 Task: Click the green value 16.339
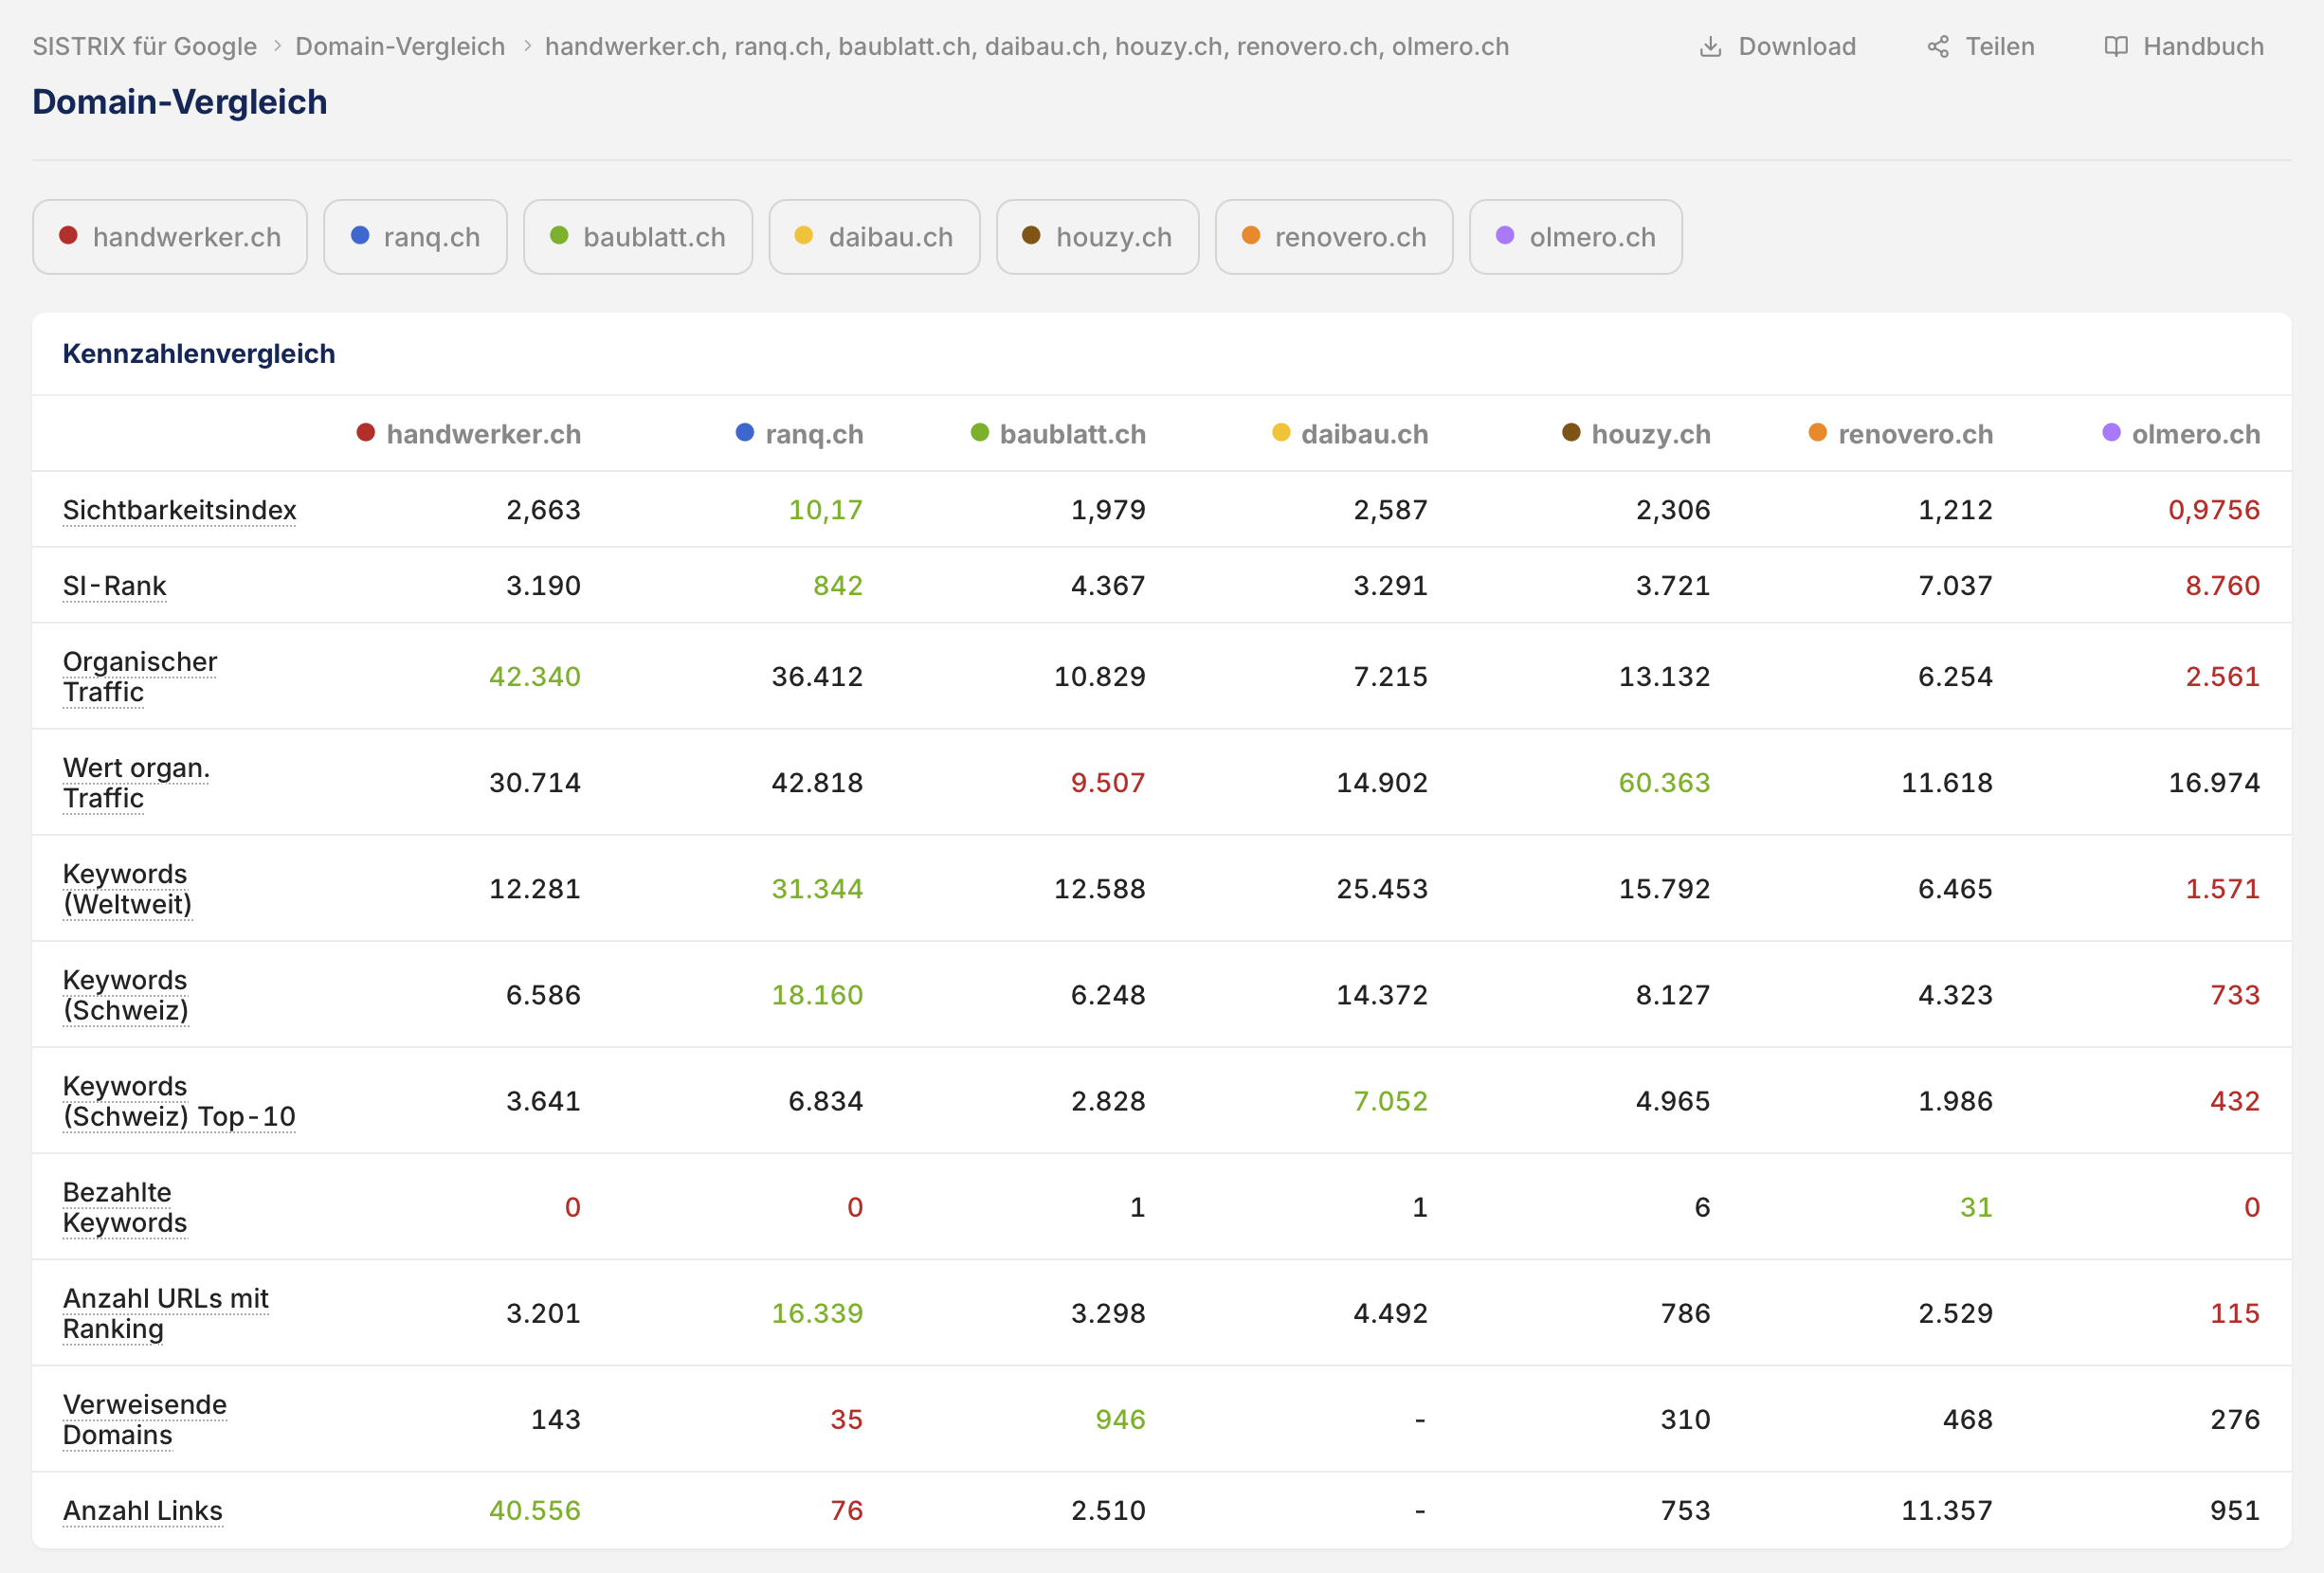click(x=817, y=1314)
